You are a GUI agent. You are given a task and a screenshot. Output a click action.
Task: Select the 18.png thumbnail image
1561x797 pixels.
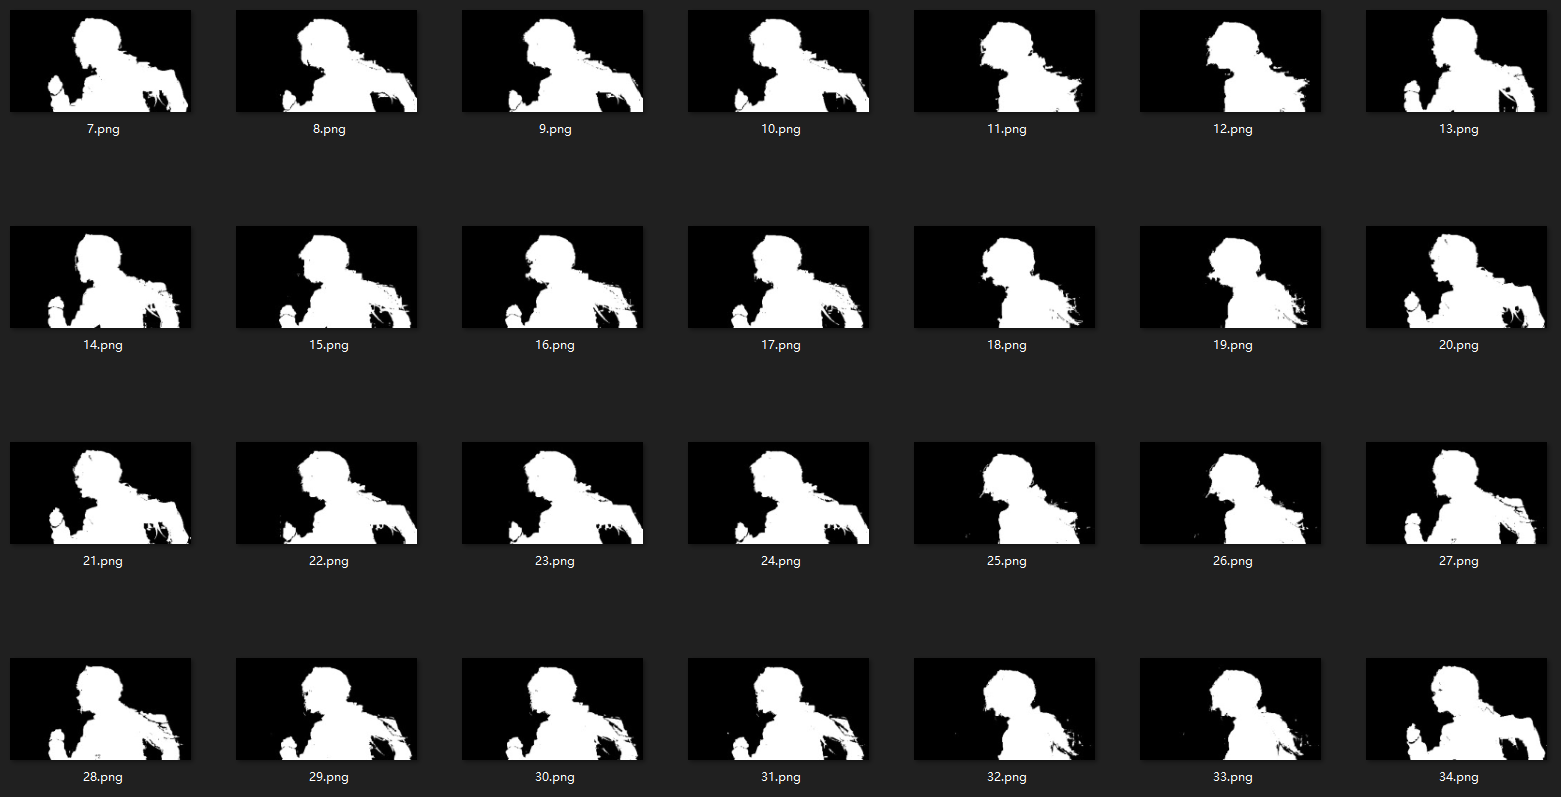click(1004, 277)
